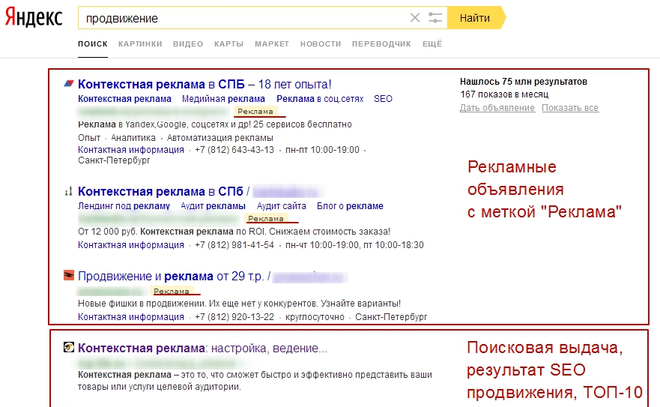This screenshot has height=407, width=660.
Task: Go to the Новости tab
Action: tap(320, 44)
